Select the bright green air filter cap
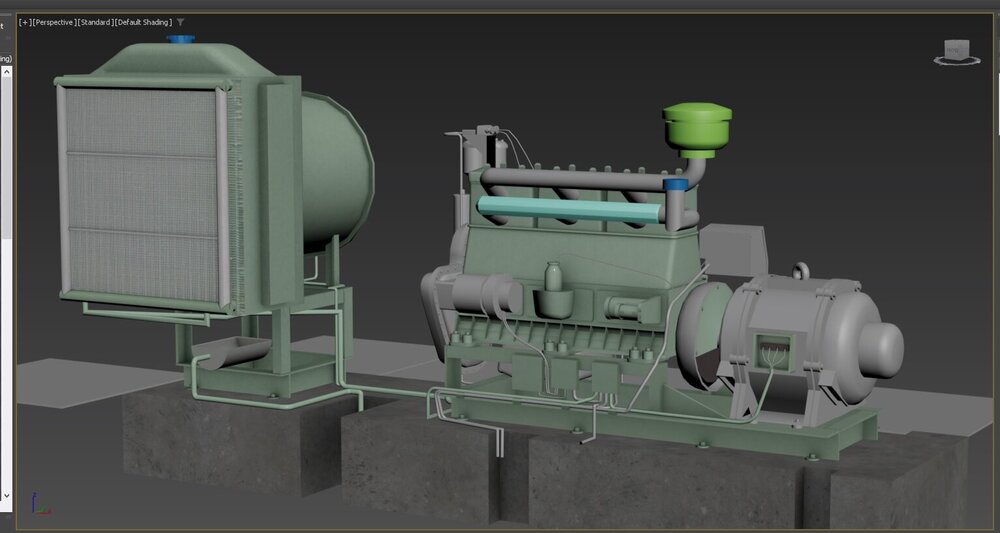 point(697,128)
